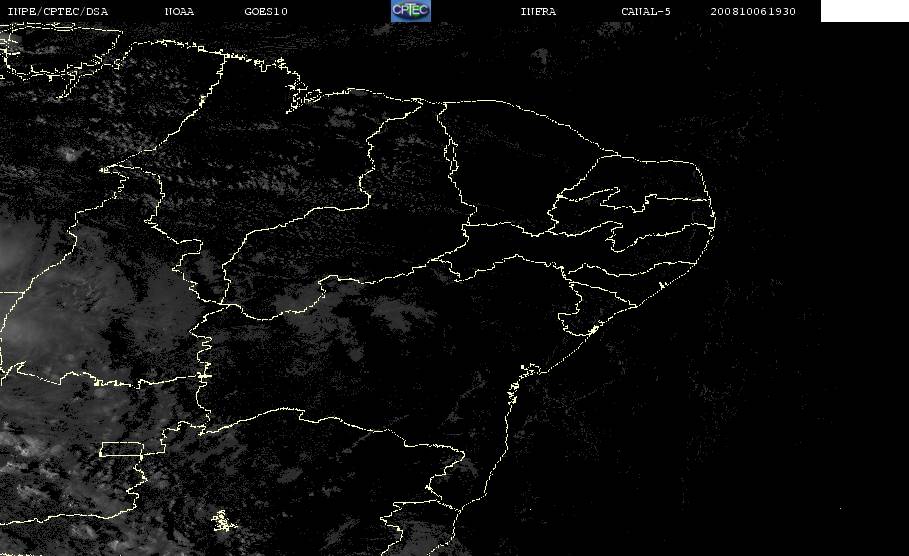Click the river mouth islands on northern coast

(303, 96)
